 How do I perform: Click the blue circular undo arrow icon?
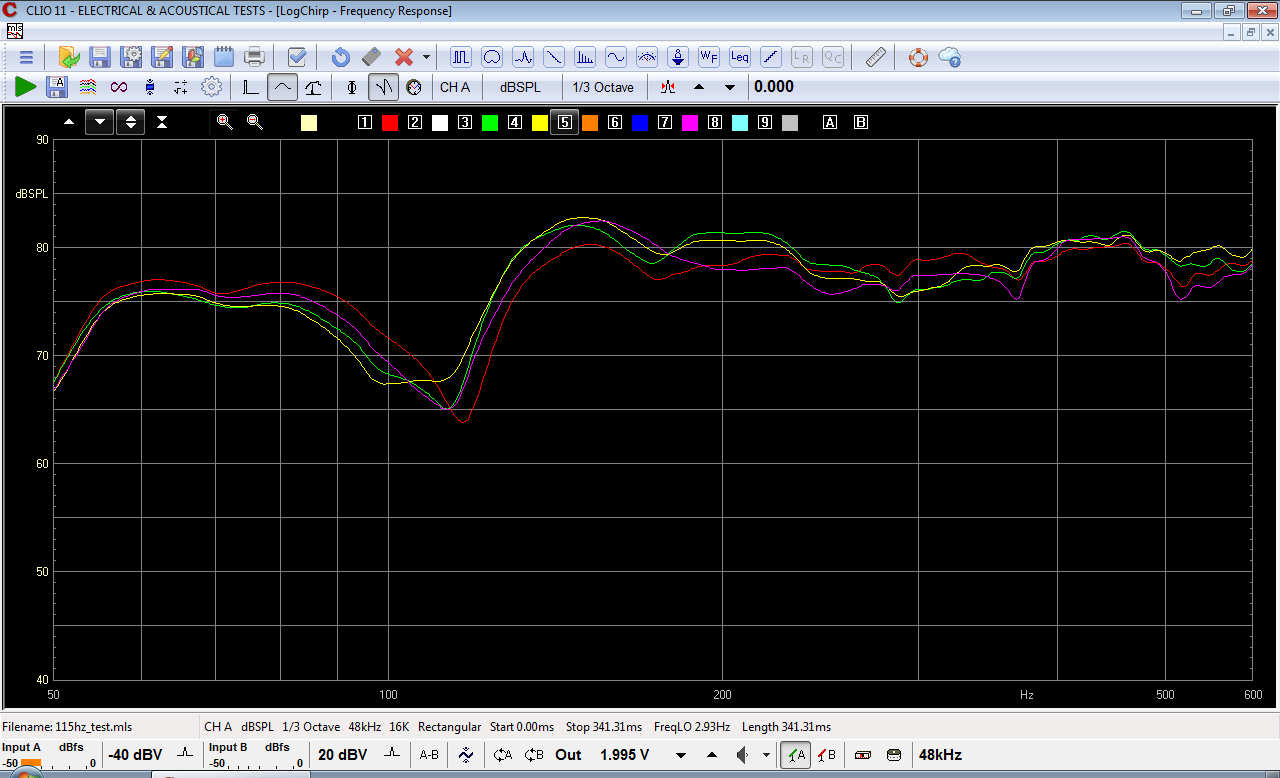click(x=341, y=57)
